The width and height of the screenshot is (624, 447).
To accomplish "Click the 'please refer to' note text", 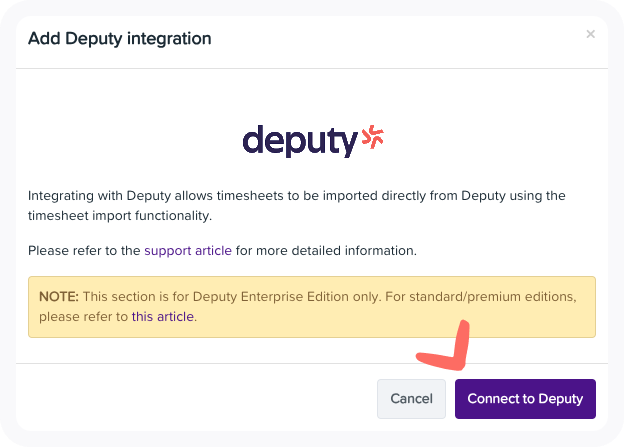I will point(83,317).
